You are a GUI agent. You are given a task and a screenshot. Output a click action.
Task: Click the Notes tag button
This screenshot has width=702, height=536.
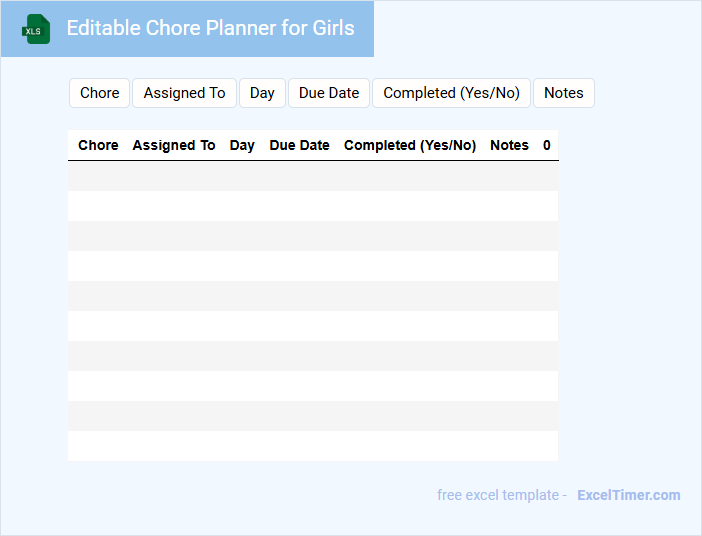563,93
